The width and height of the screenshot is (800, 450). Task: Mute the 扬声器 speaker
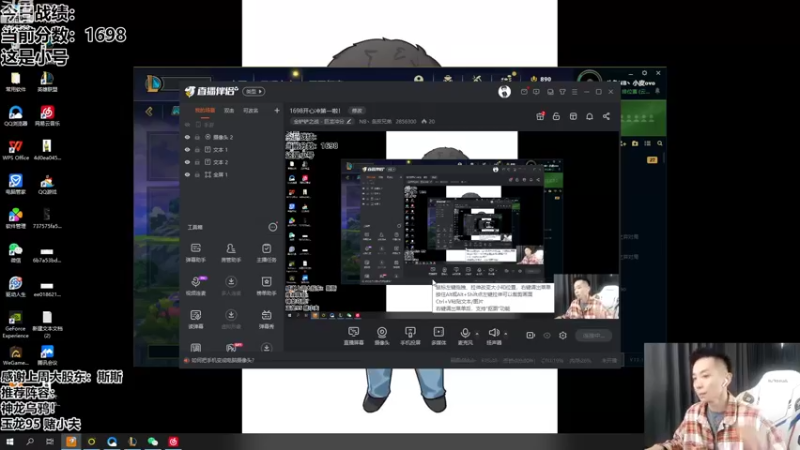(x=493, y=336)
